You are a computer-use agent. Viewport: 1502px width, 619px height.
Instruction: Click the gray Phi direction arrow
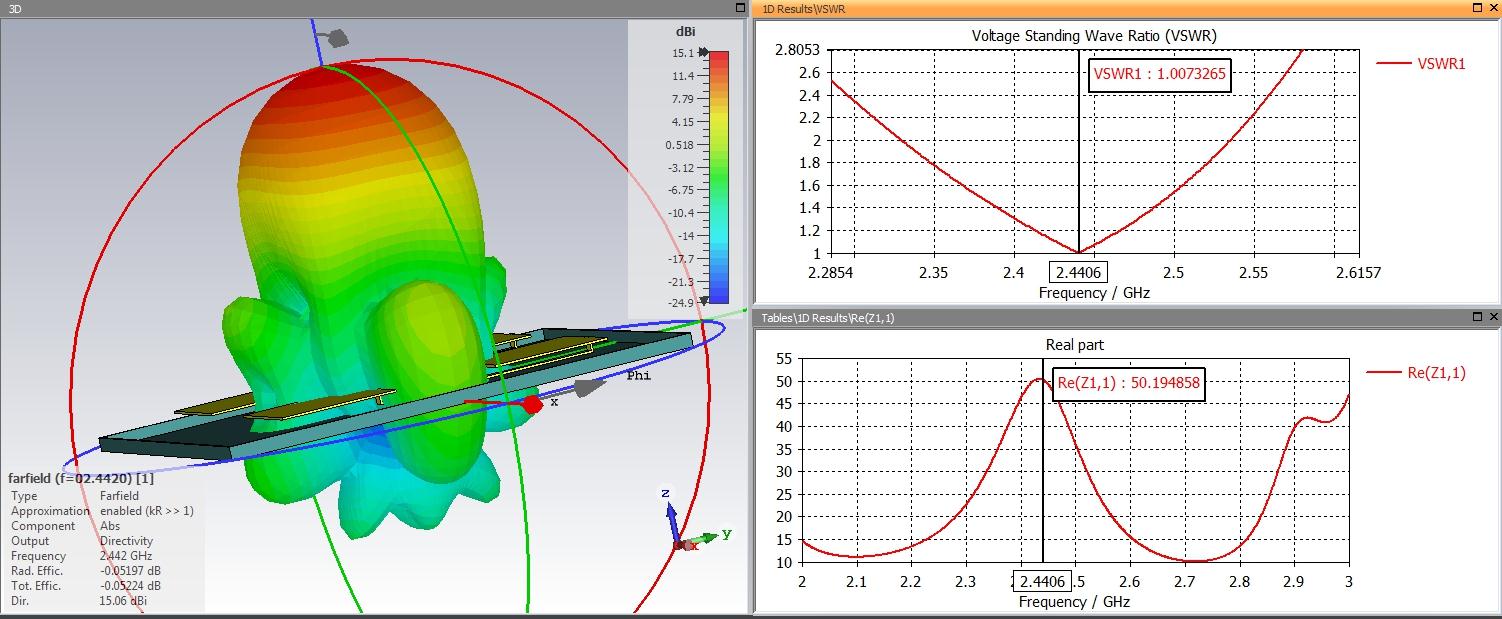coord(590,388)
